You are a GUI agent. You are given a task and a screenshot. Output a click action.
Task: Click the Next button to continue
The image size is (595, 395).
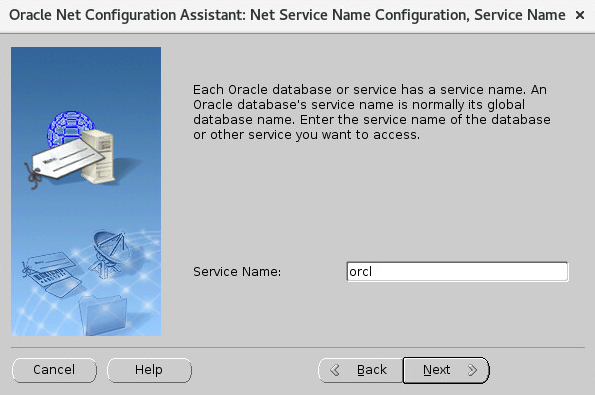[x=446, y=370]
